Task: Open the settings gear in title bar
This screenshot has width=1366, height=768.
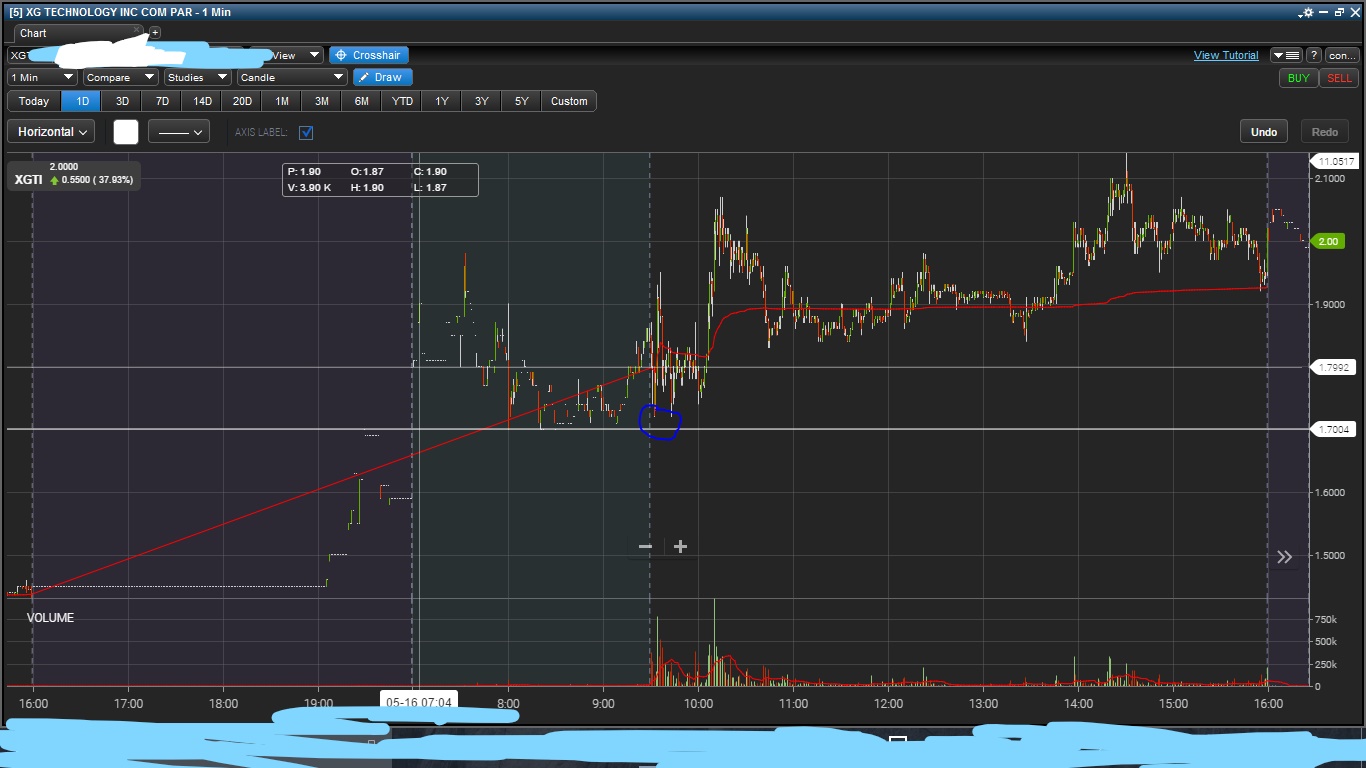Action: click(x=1307, y=13)
